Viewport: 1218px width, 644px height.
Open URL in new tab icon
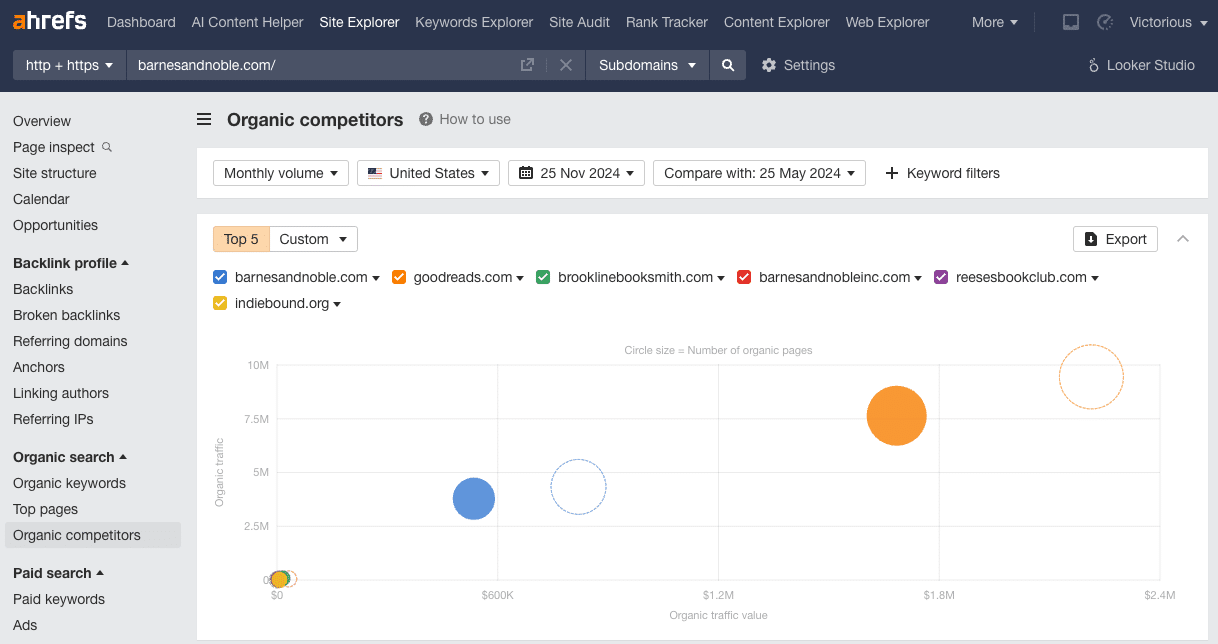click(x=527, y=65)
